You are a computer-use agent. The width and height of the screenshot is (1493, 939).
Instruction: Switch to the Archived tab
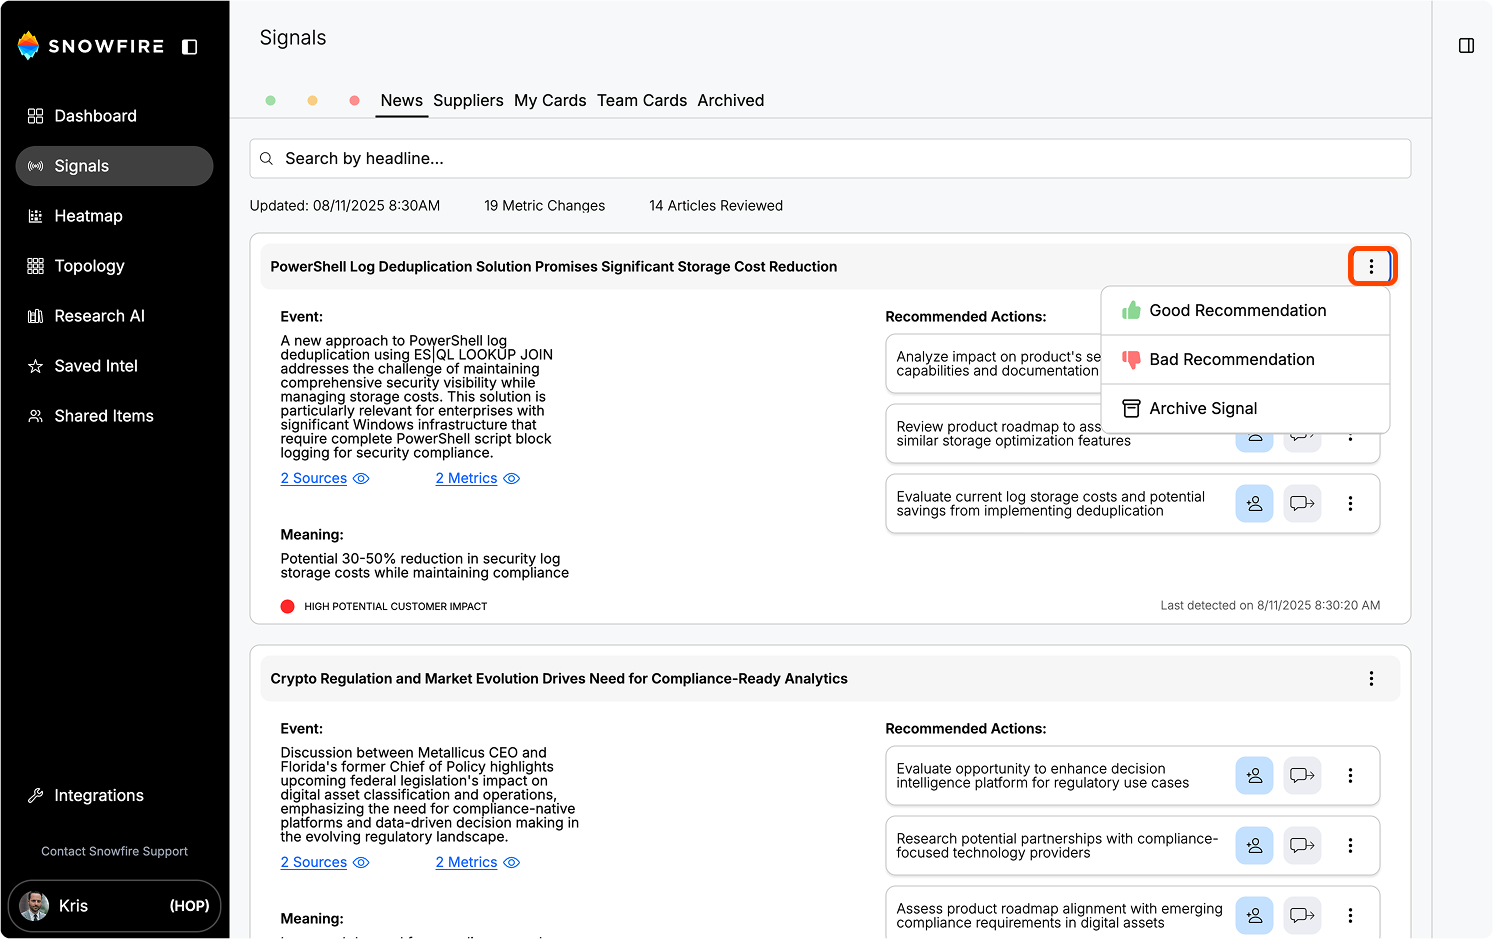tap(731, 101)
